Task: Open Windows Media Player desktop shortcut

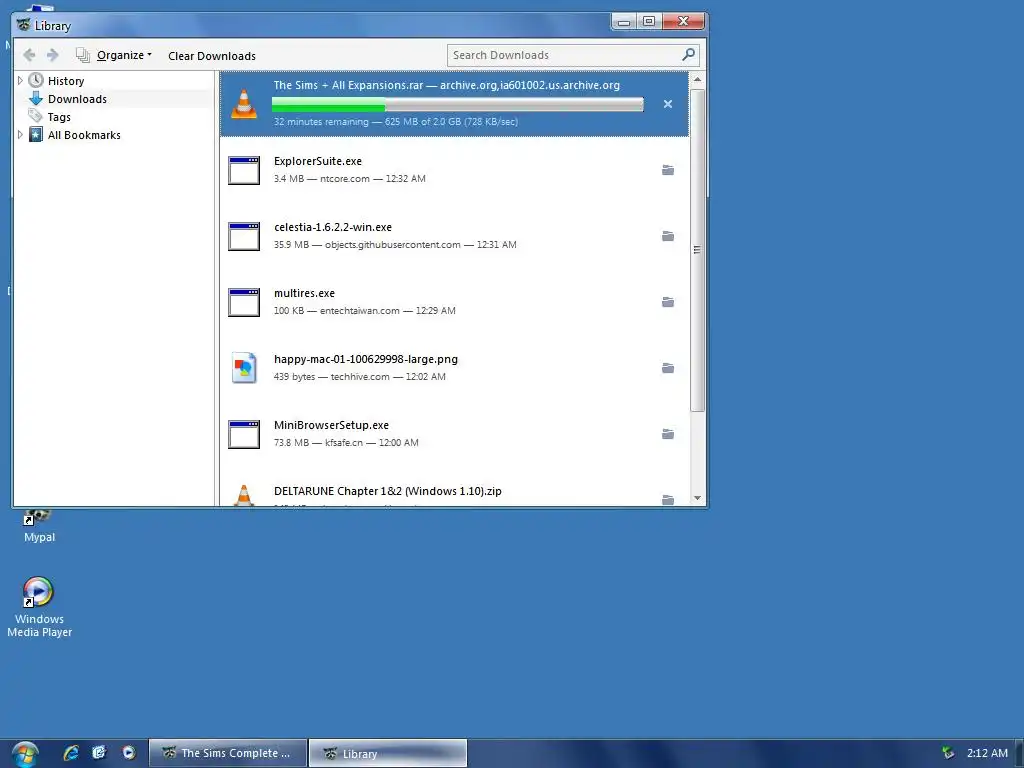Action: pos(39,607)
